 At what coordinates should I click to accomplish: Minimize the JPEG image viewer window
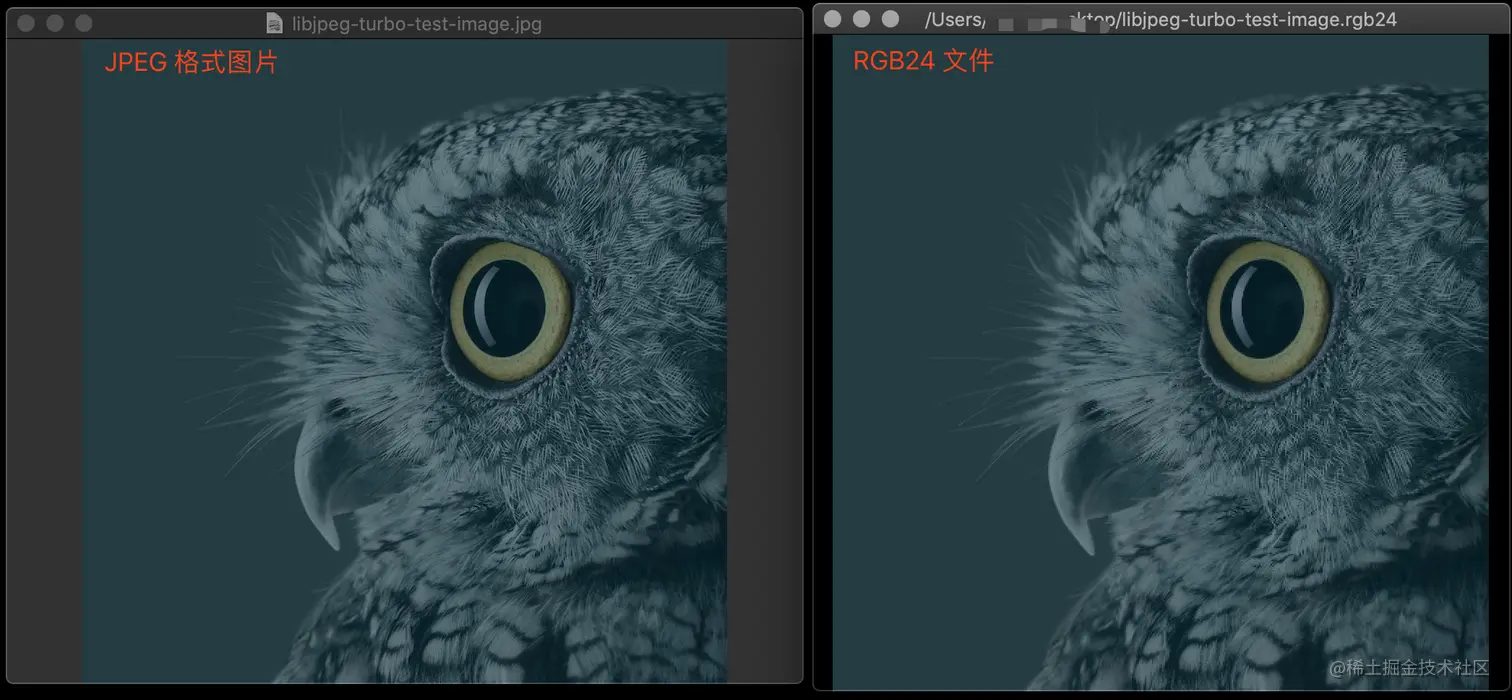tap(55, 23)
